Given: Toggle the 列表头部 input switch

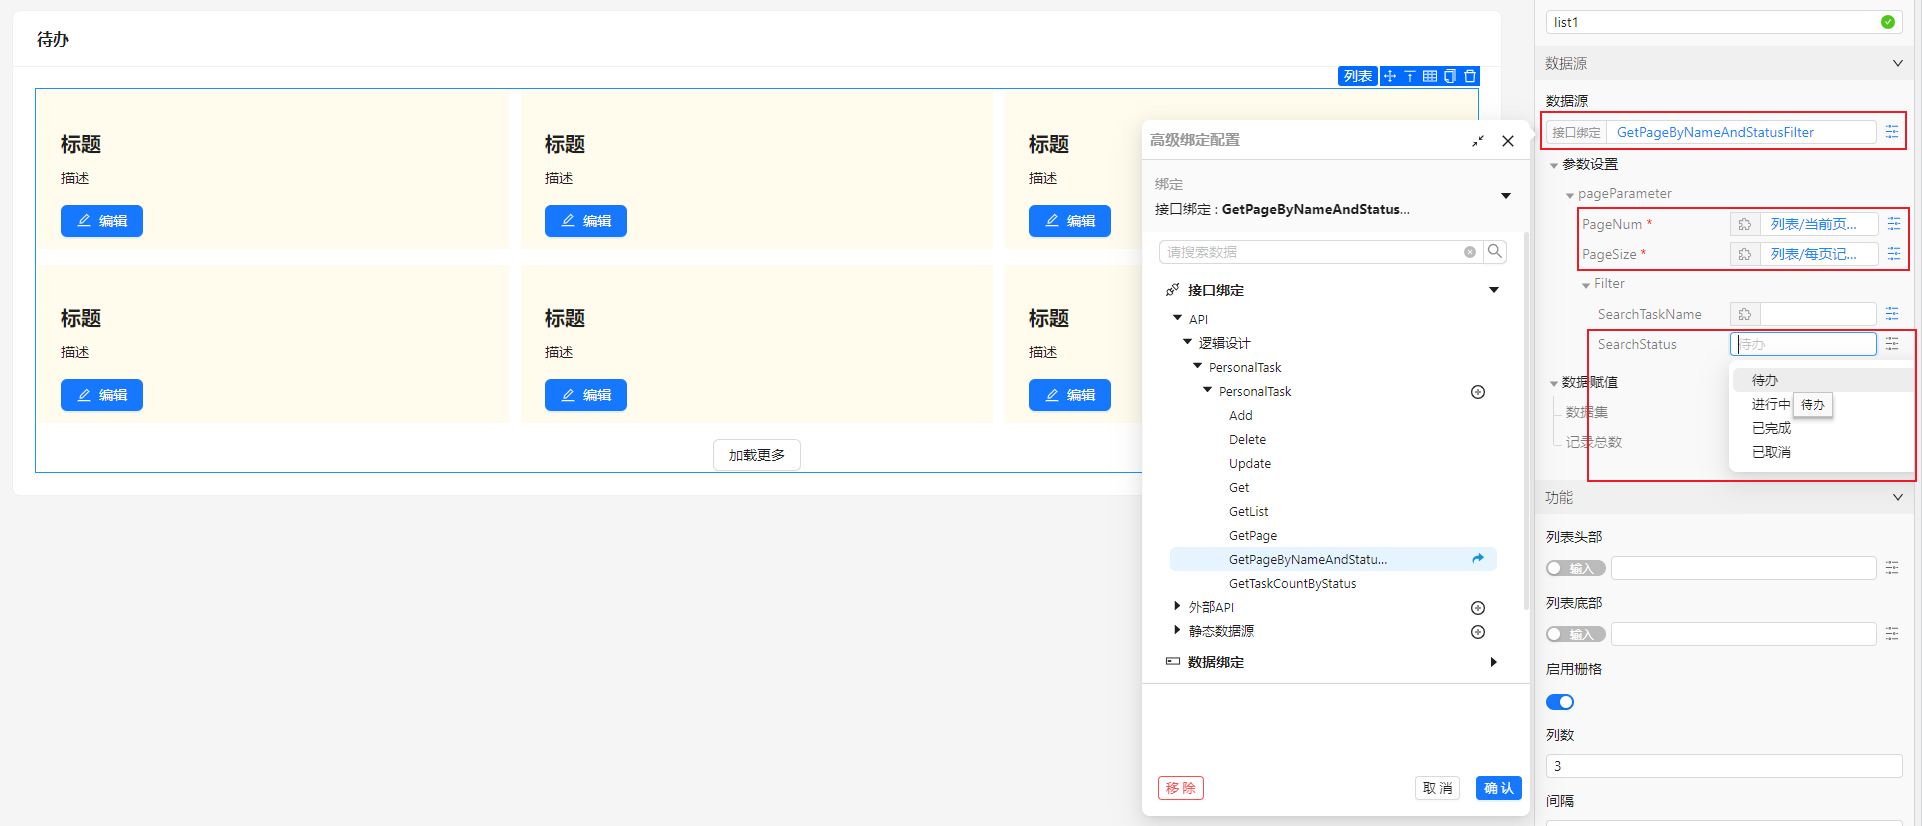Looking at the screenshot, I should pos(1575,568).
